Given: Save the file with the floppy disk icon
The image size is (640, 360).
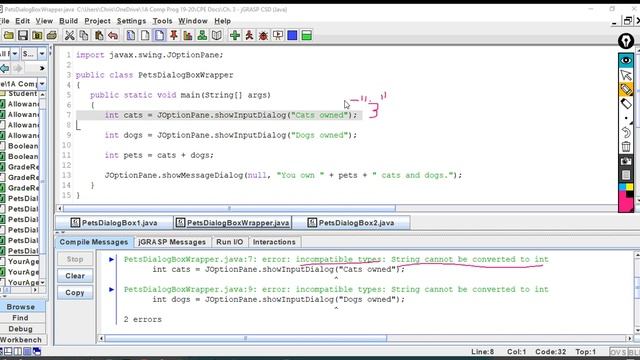Looking at the screenshot, I should click(23, 36).
